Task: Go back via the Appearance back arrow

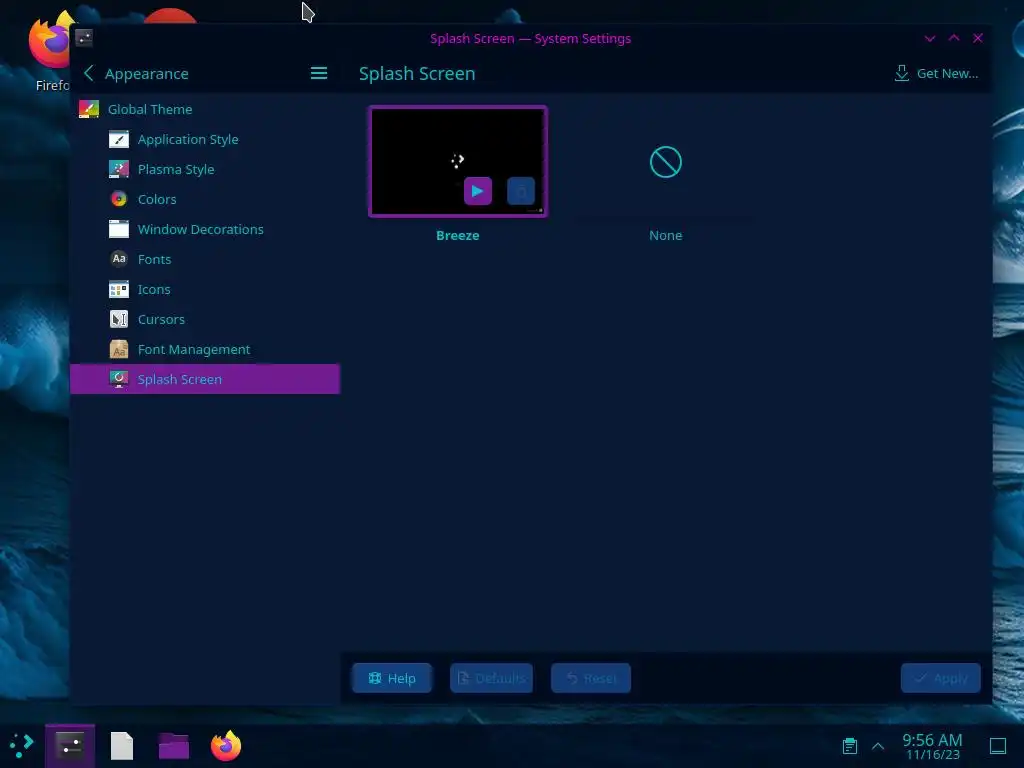Action: click(x=89, y=73)
